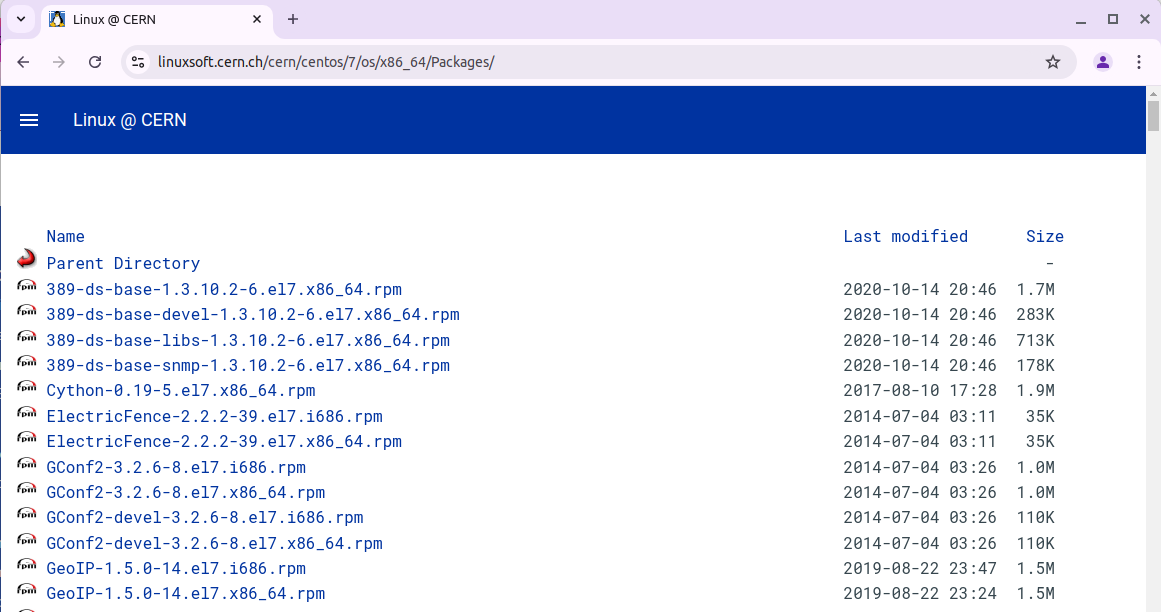1161x612 pixels.
Task: Open the Chrome profile icon
Action: pyautogui.click(x=1103, y=62)
